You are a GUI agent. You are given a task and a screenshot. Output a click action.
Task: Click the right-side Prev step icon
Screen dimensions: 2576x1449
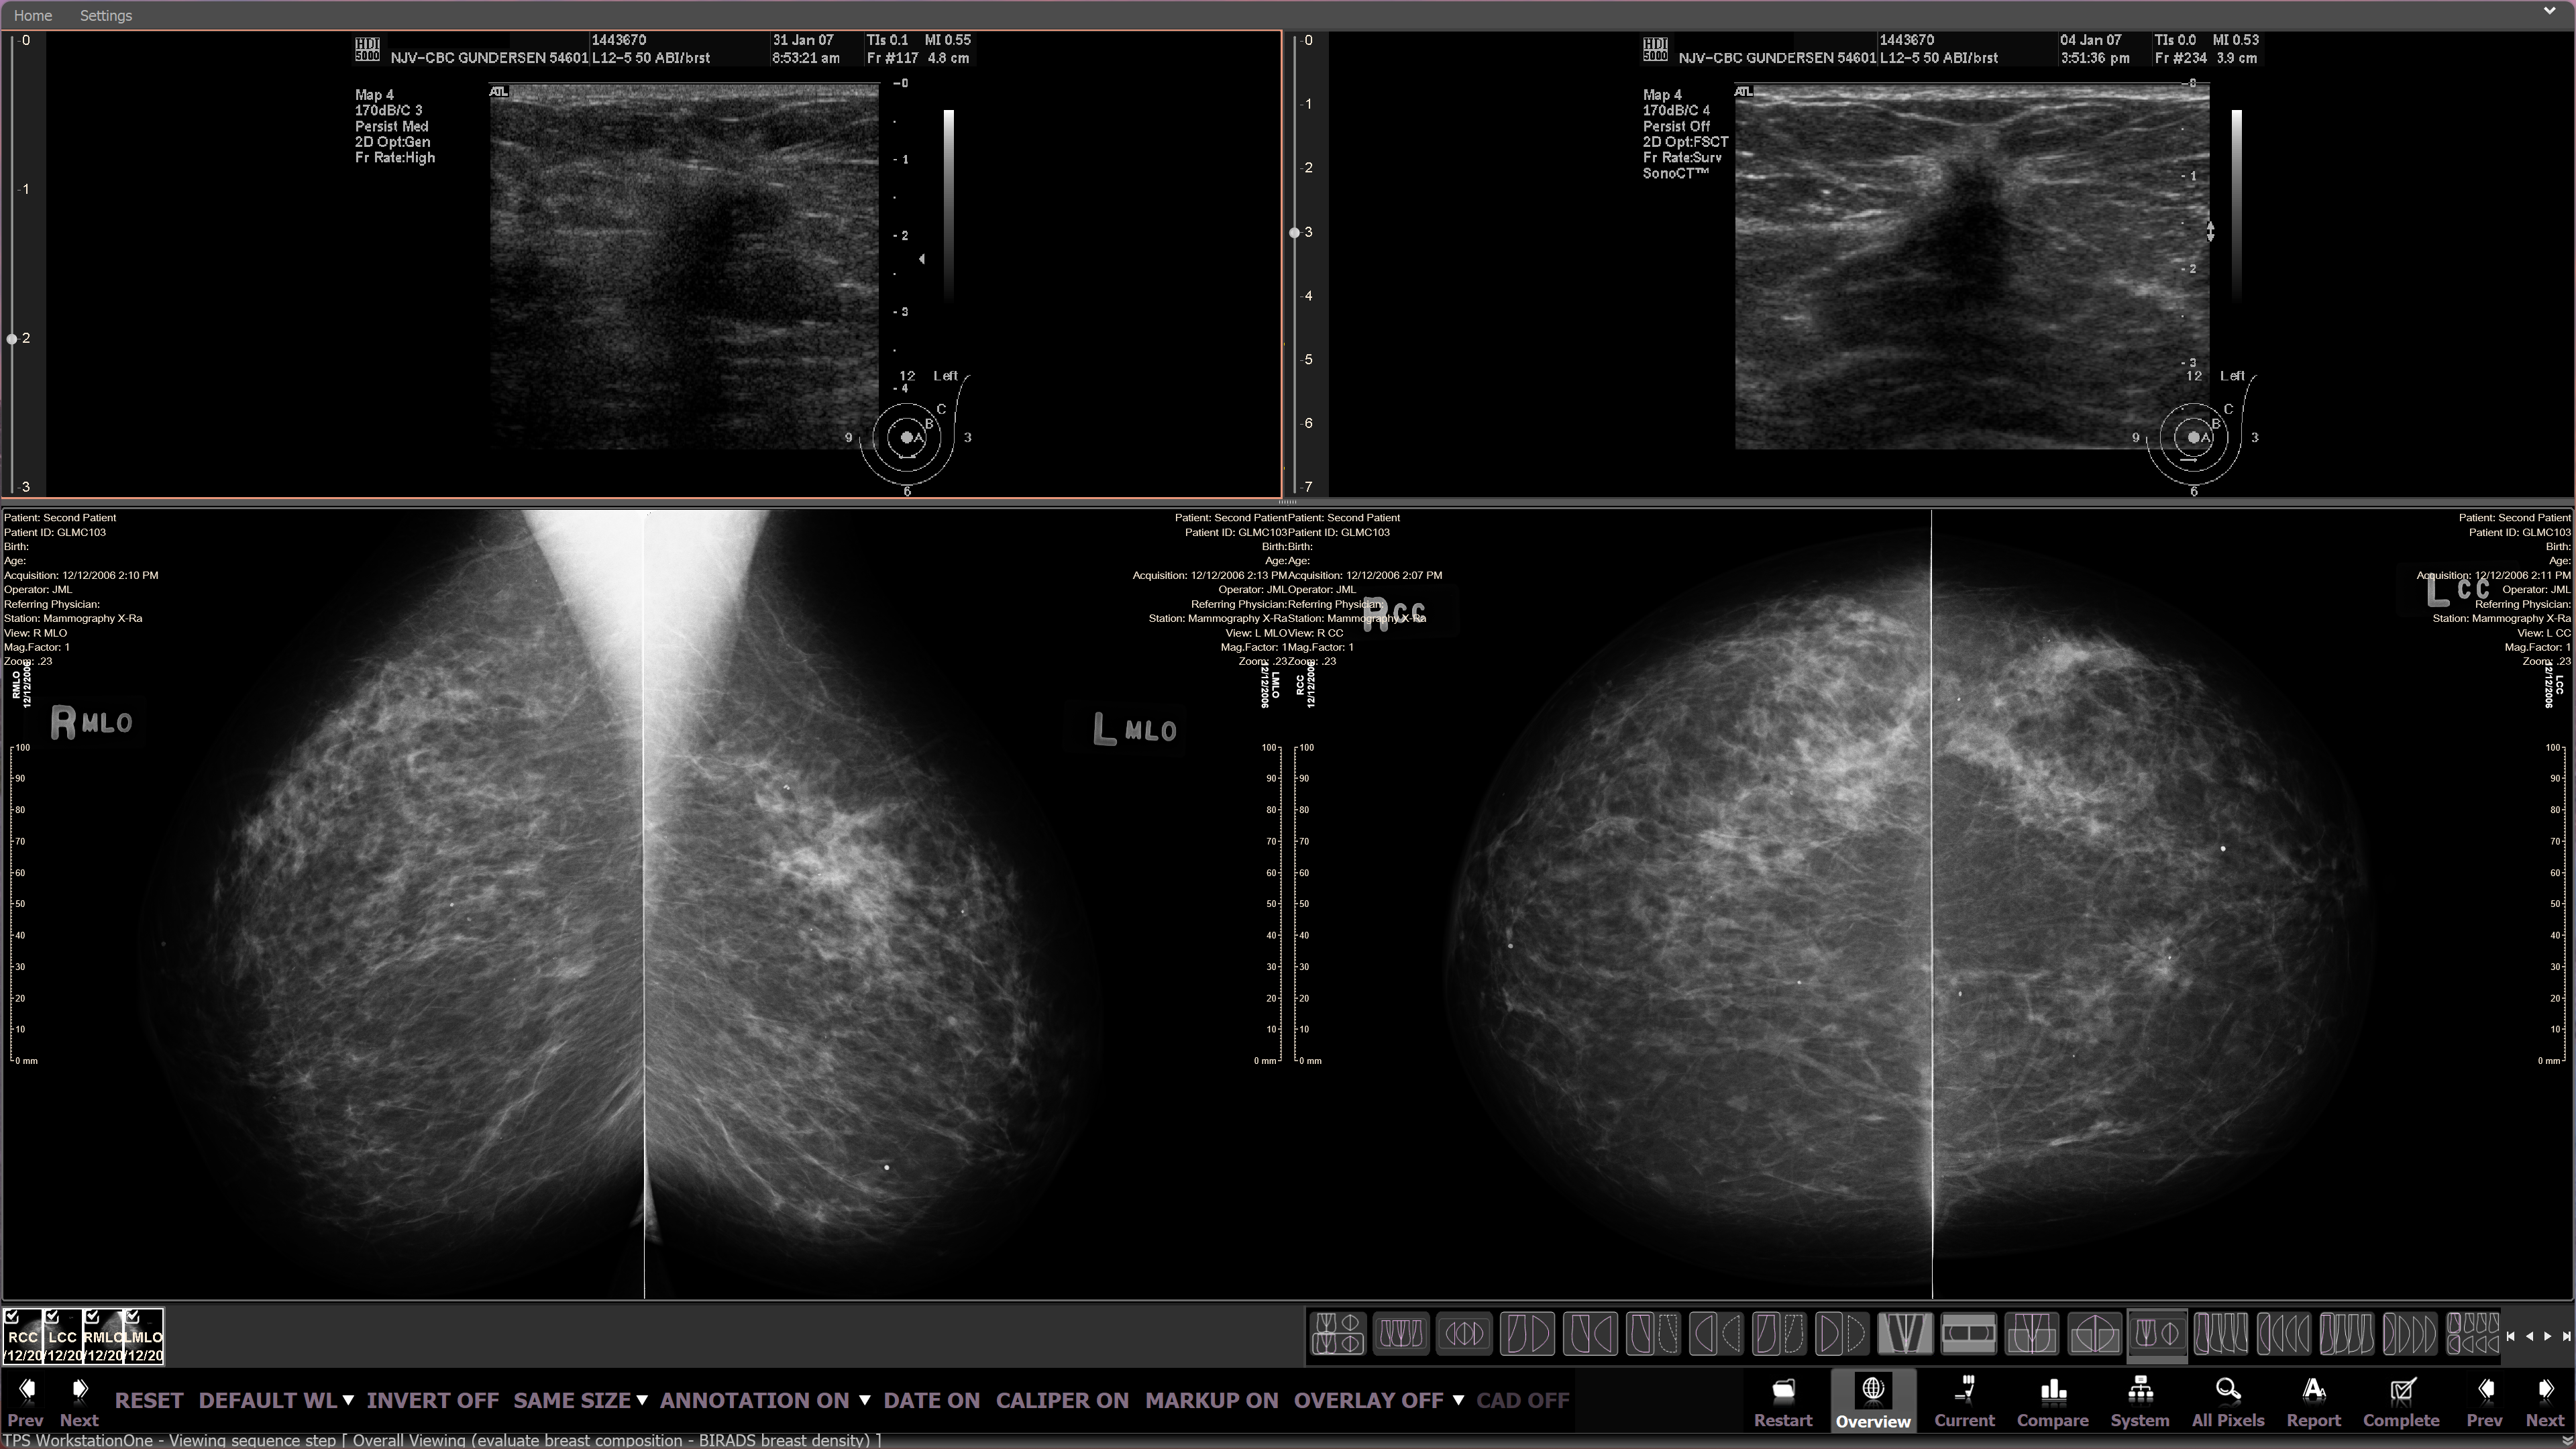point(2485,1390)
